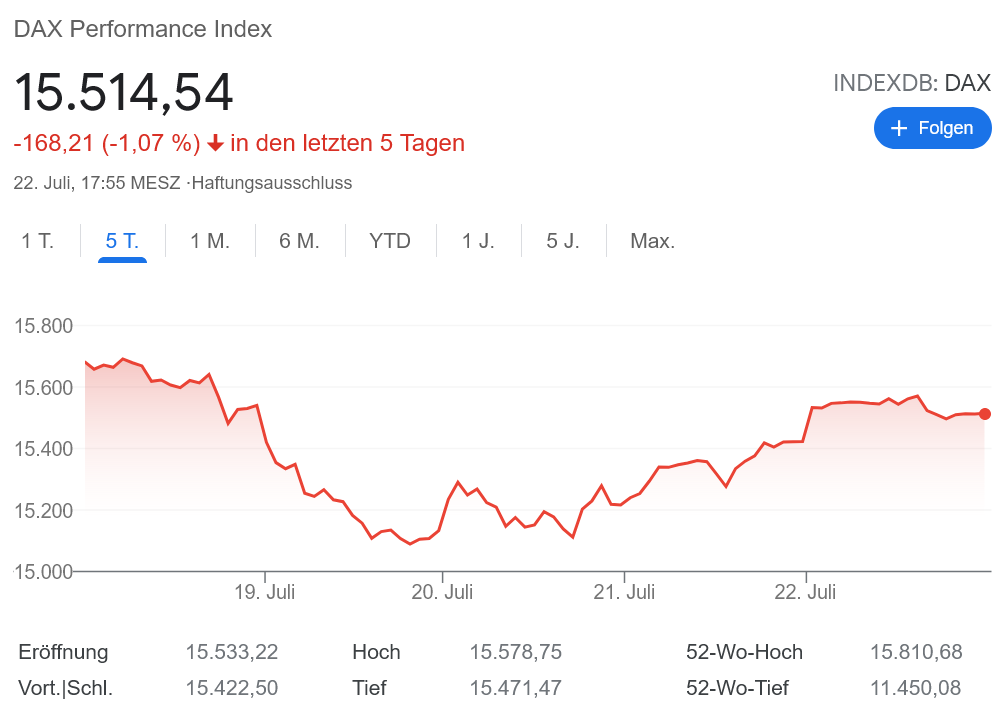1008x728 pixels.
Task: Show the 1 J. chart range
Action: [478, 241]
